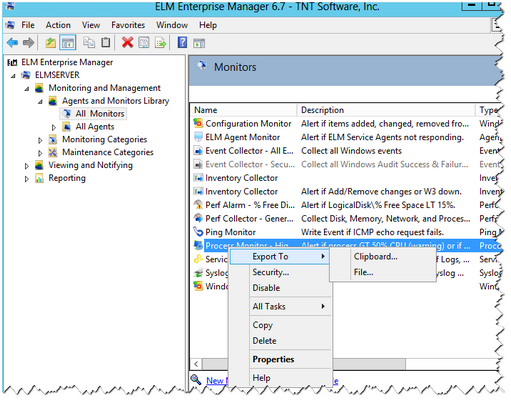The height and width of the screenshot is (401, 511).
Task: Open the Help menu in the menu bar
Action: coord(208,25)
